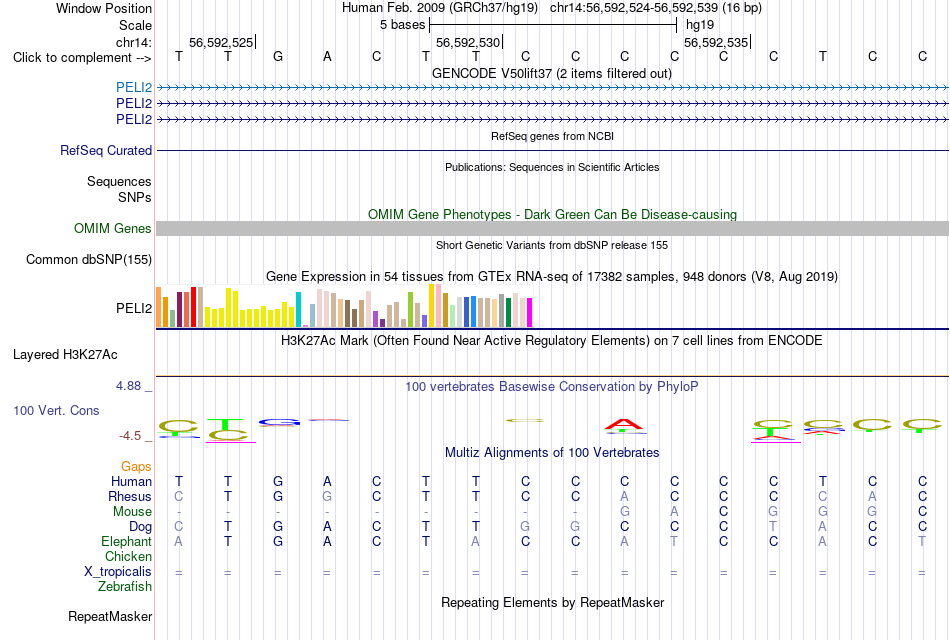The image size is (950, 640).
Task: Click the blue G sequence logo in conservation track
Action: pyautogui.click(x=279, y=422)
